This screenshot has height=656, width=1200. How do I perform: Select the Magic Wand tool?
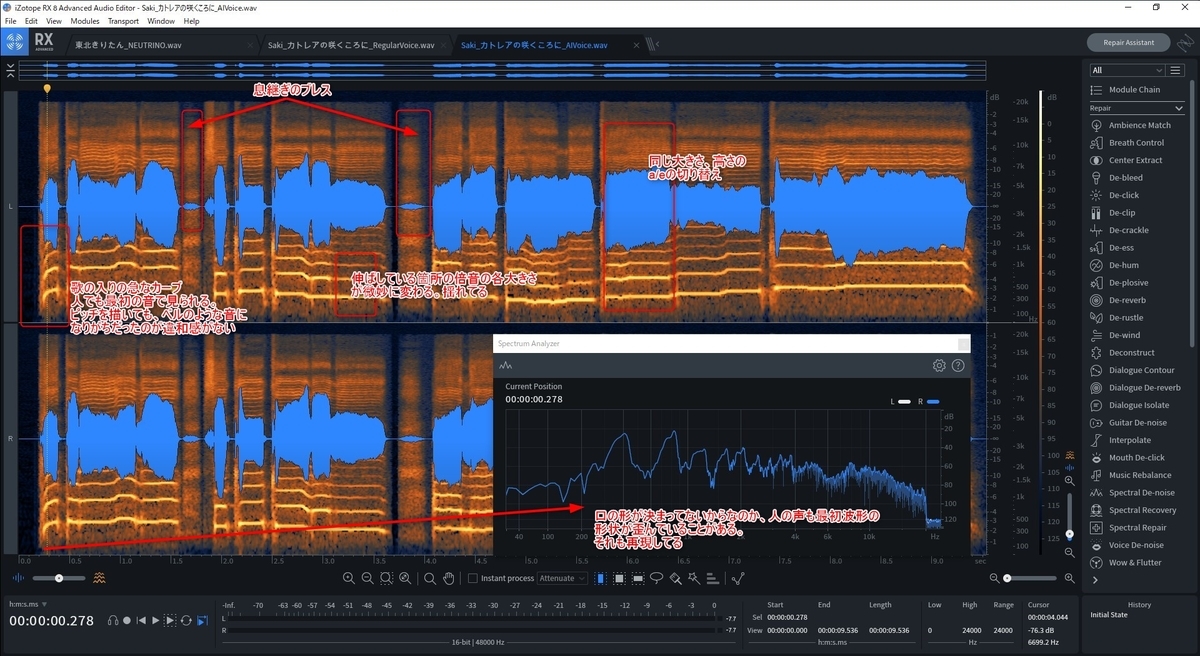694,578
